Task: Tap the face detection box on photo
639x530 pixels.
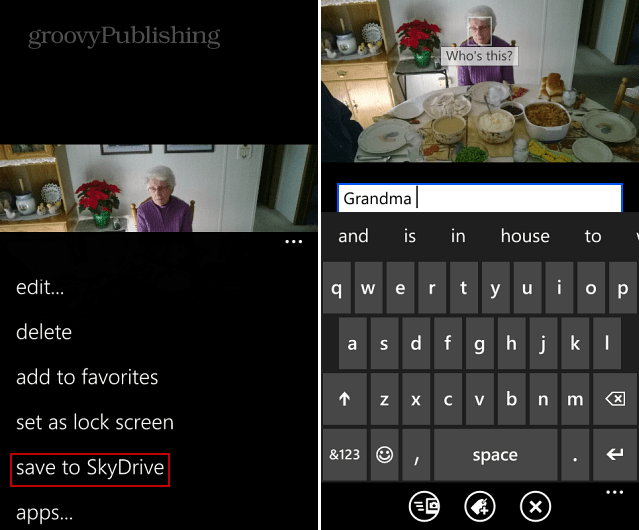Action: [479, 30]
